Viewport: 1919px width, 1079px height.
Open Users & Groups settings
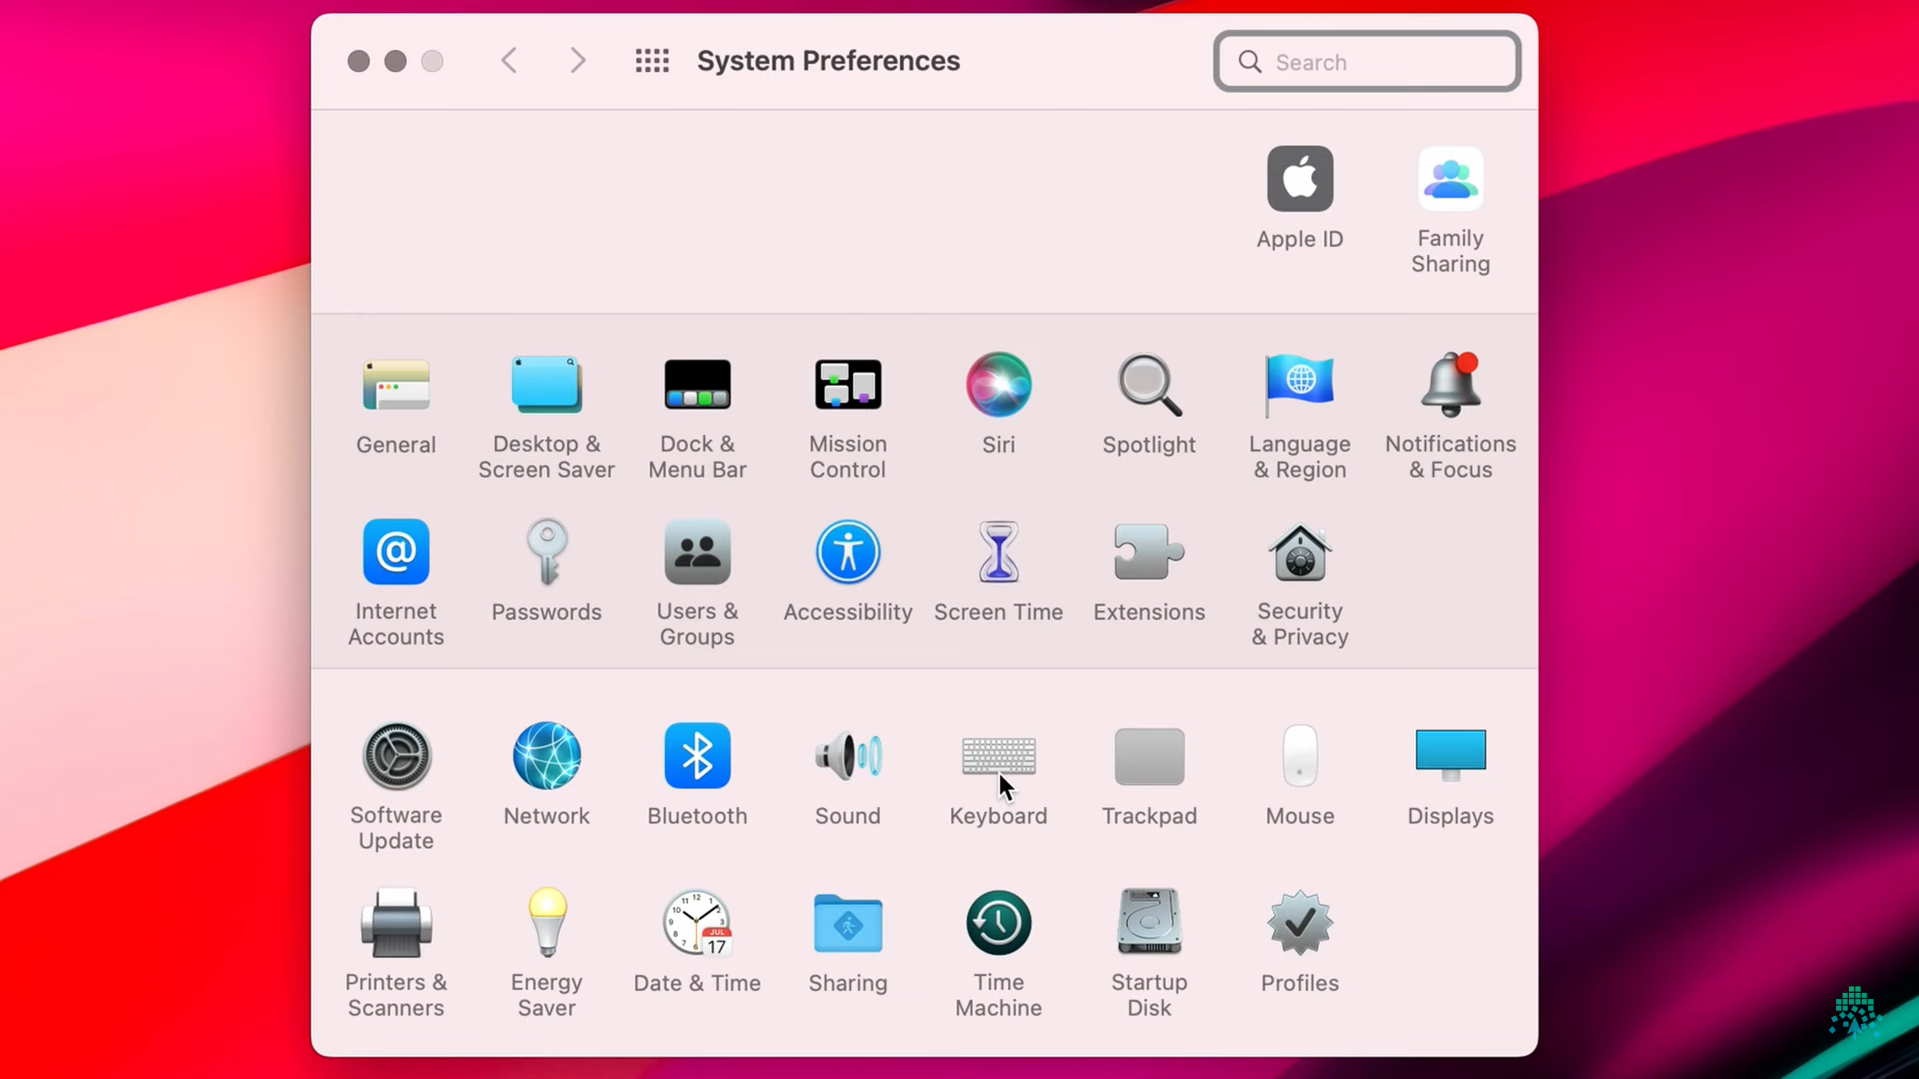click(x=697, y=553)
